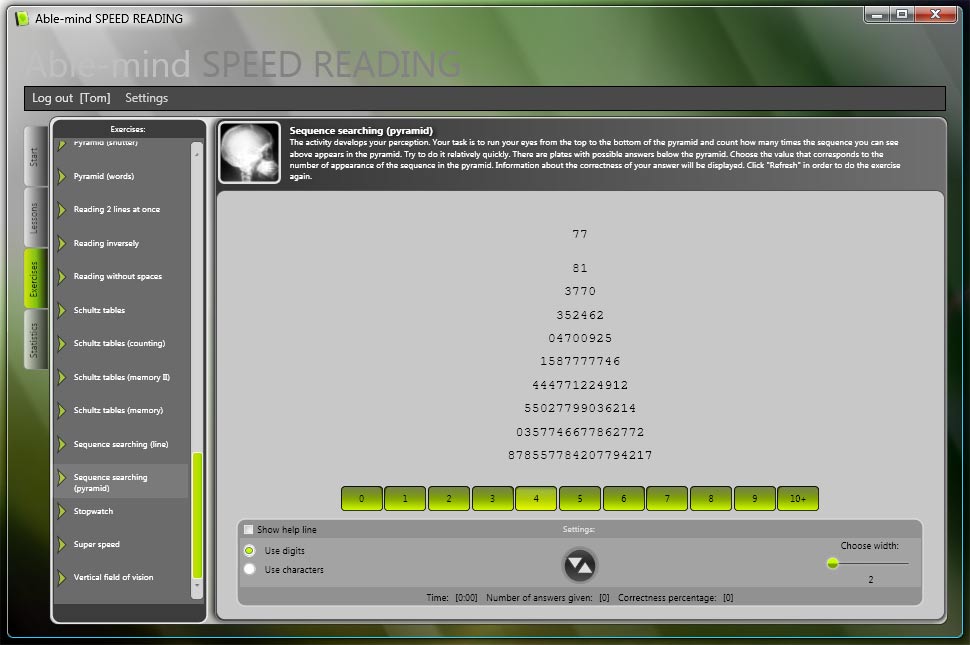Screen dimensions: 970x645
Task: Choose answer 5
Action: [x=580, y=498]
